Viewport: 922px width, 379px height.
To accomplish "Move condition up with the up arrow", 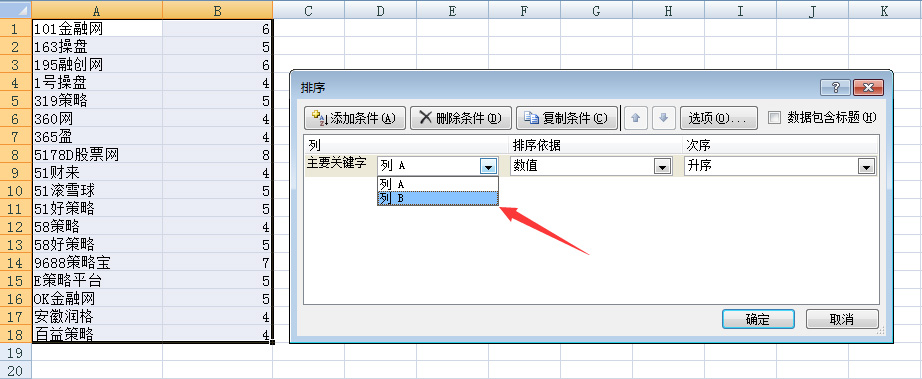I will tap(635, 118).
